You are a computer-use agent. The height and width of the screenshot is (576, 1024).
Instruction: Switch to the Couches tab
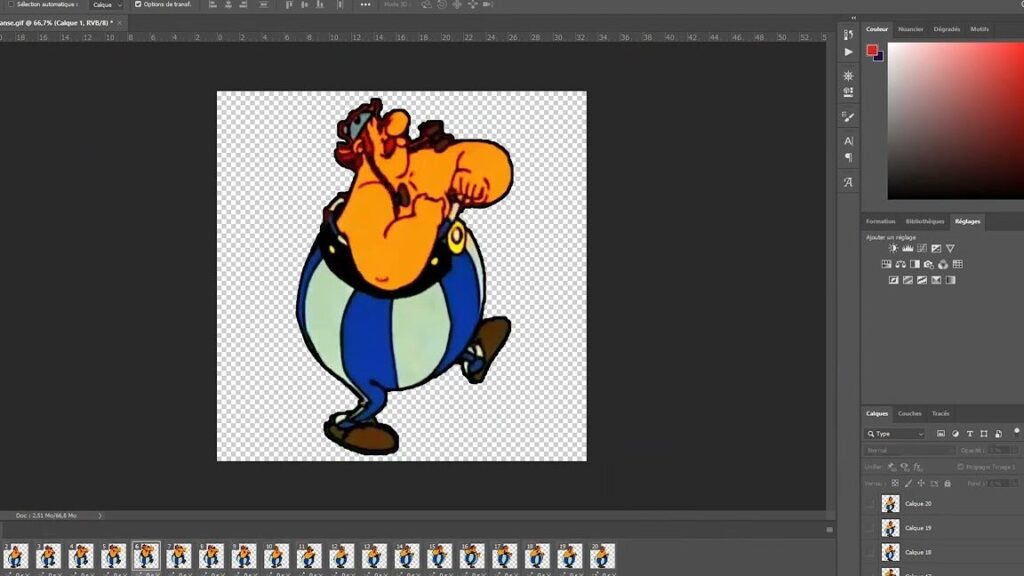pos(910,413)
